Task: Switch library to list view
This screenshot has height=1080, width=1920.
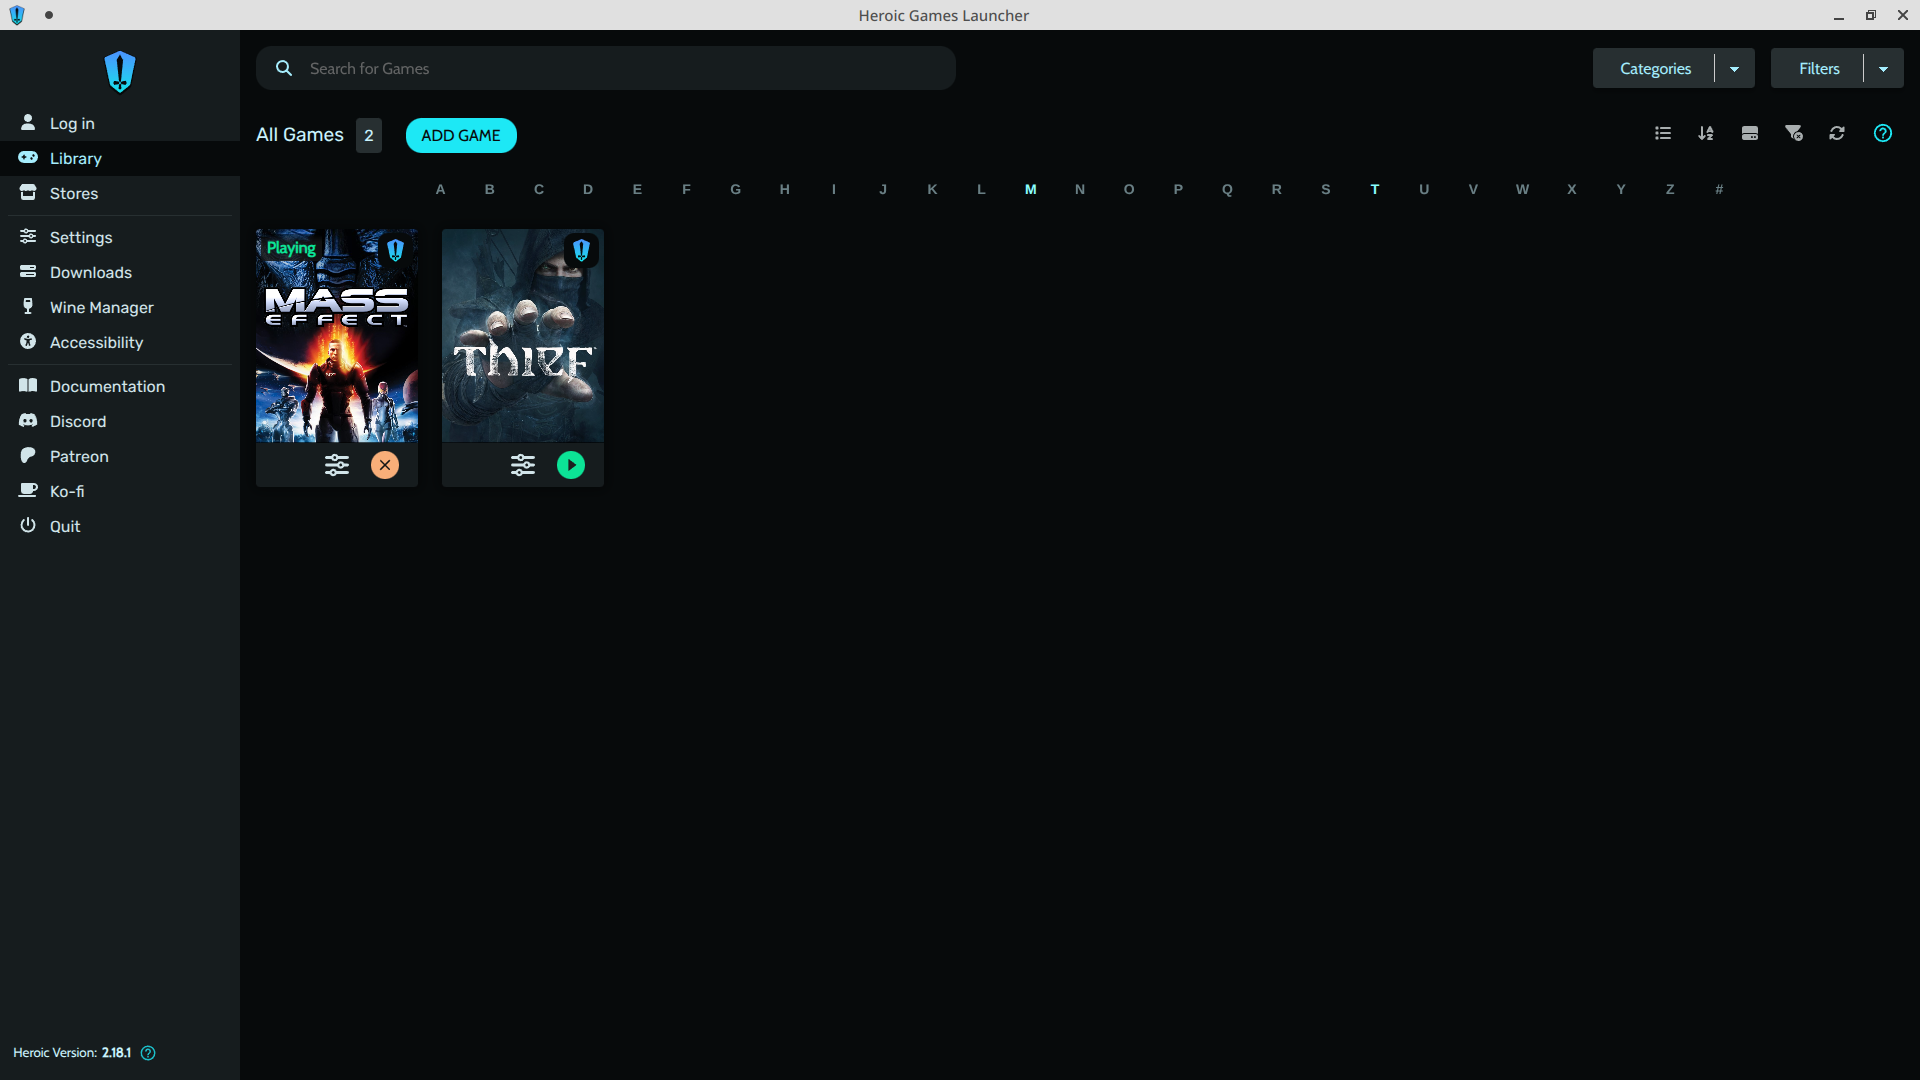Action: 1663,133
